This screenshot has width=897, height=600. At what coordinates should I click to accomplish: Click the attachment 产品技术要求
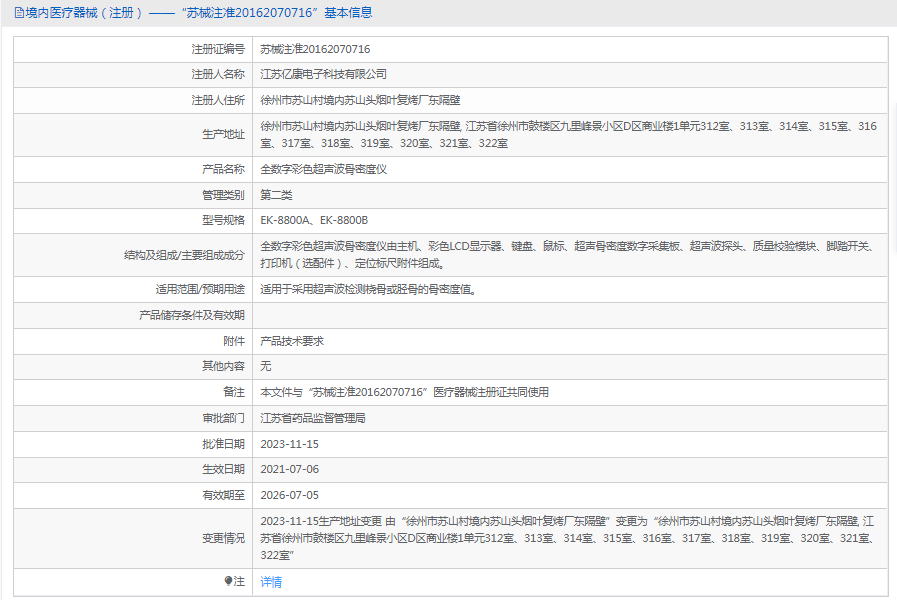coord(292,341)
